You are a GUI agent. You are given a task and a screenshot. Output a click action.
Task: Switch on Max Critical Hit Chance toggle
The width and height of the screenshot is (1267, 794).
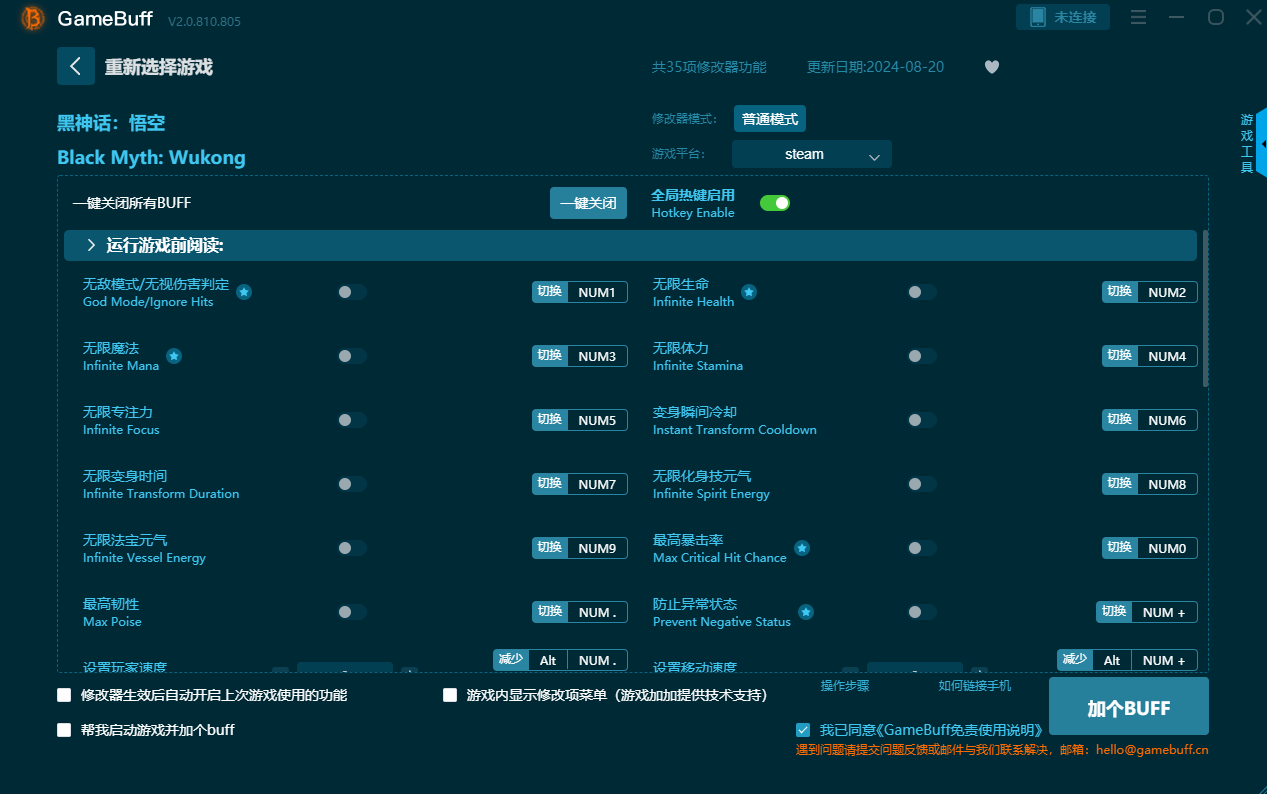click(922, 548)
